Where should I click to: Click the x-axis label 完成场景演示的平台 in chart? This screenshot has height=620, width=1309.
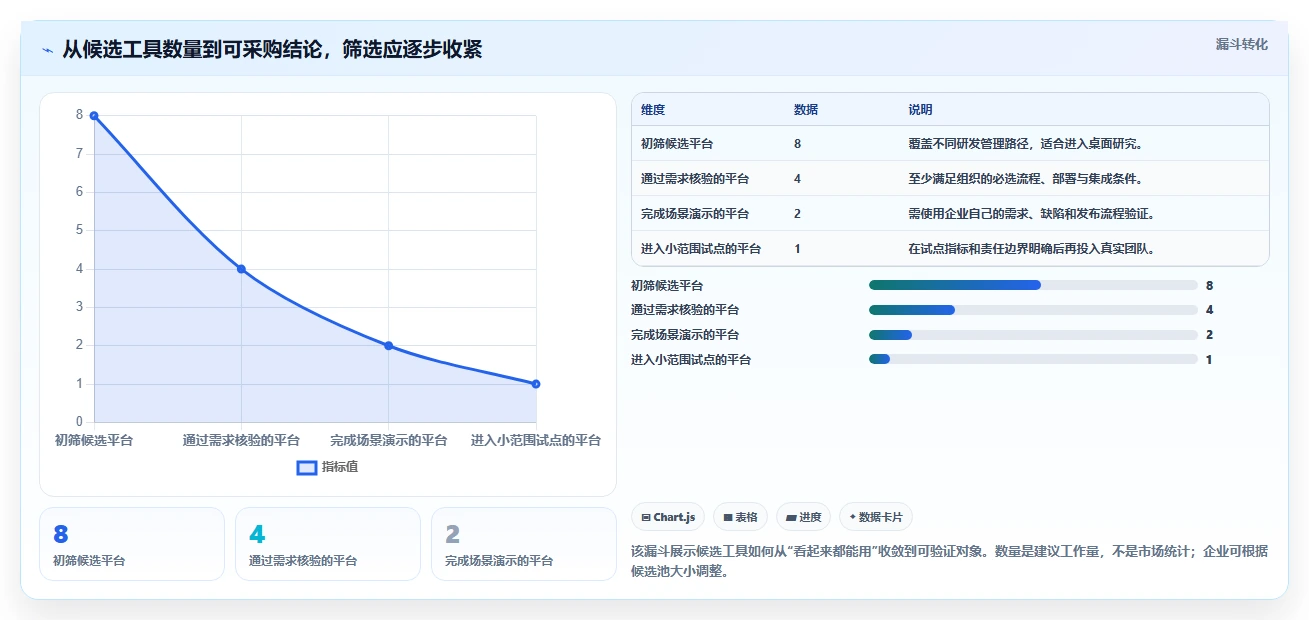389,440
